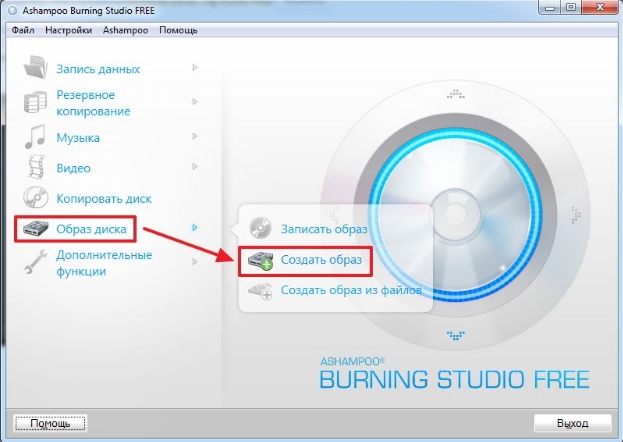Image resolution: width=623 pixels, height=442 pixels.
Task: Click the Дополнительные функции wrench icon
Action: click(35, 262)
